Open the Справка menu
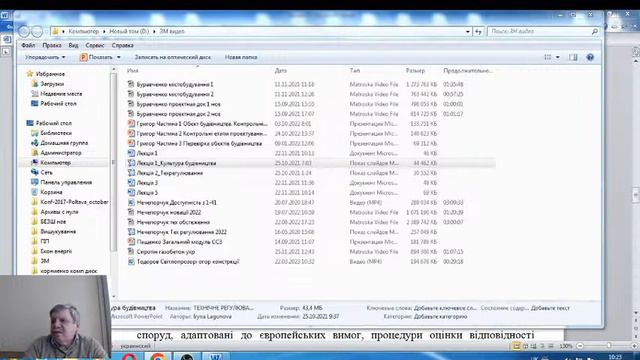This screenshot has height=360, width=640. coord(122,45)
